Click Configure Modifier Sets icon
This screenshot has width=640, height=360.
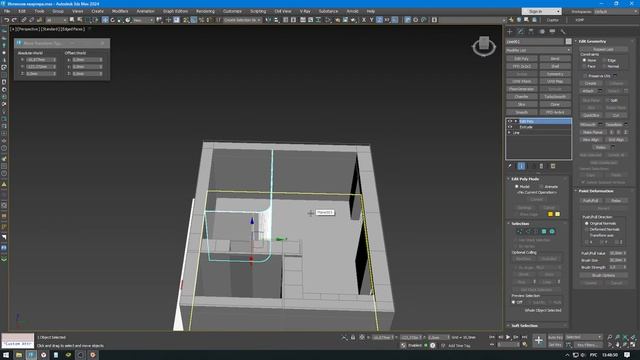coord(553,166)
